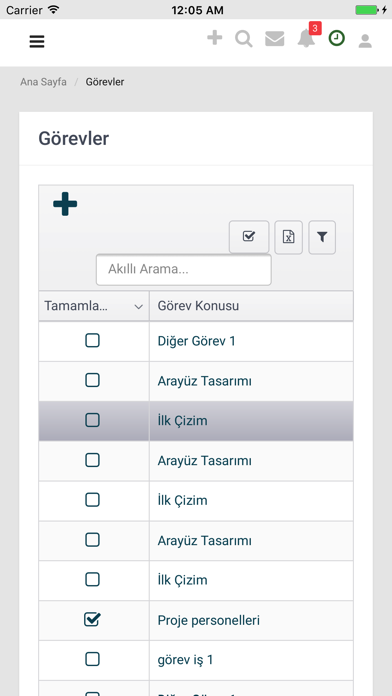Tap the gray plus icon in header
Screen dimensions: 392x696
214,38
